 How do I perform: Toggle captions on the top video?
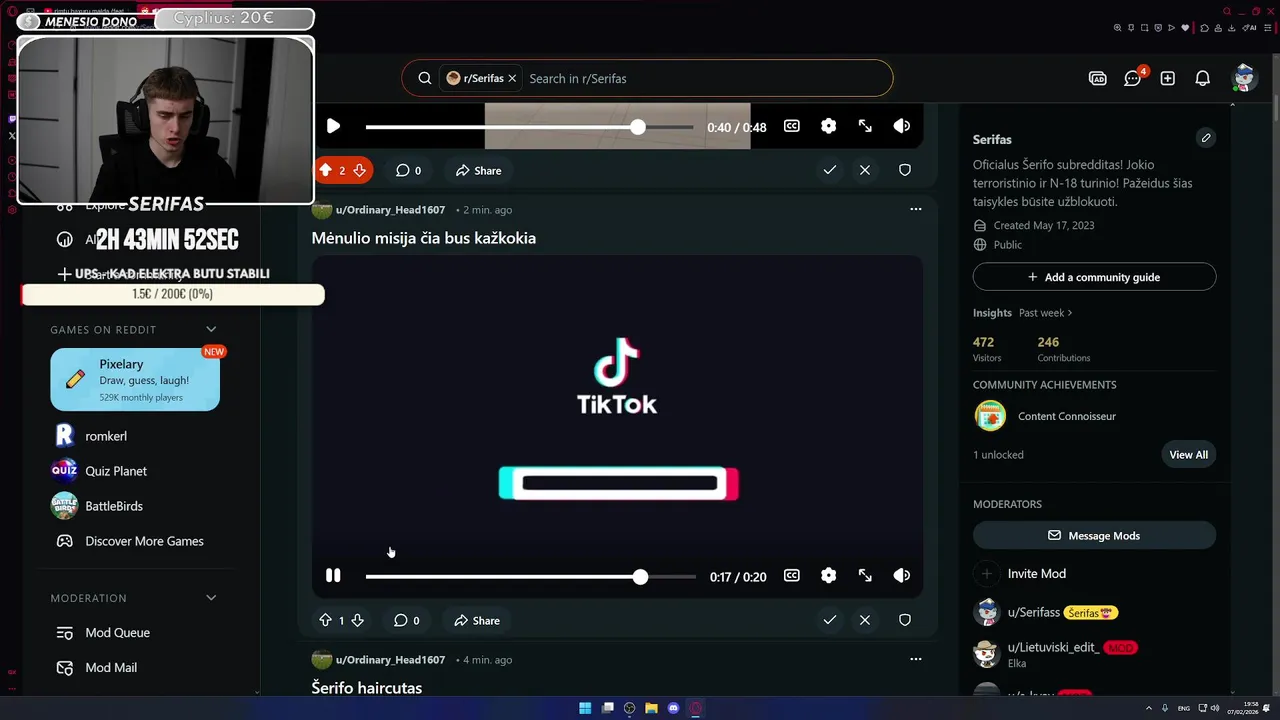[x=791, y=126]
